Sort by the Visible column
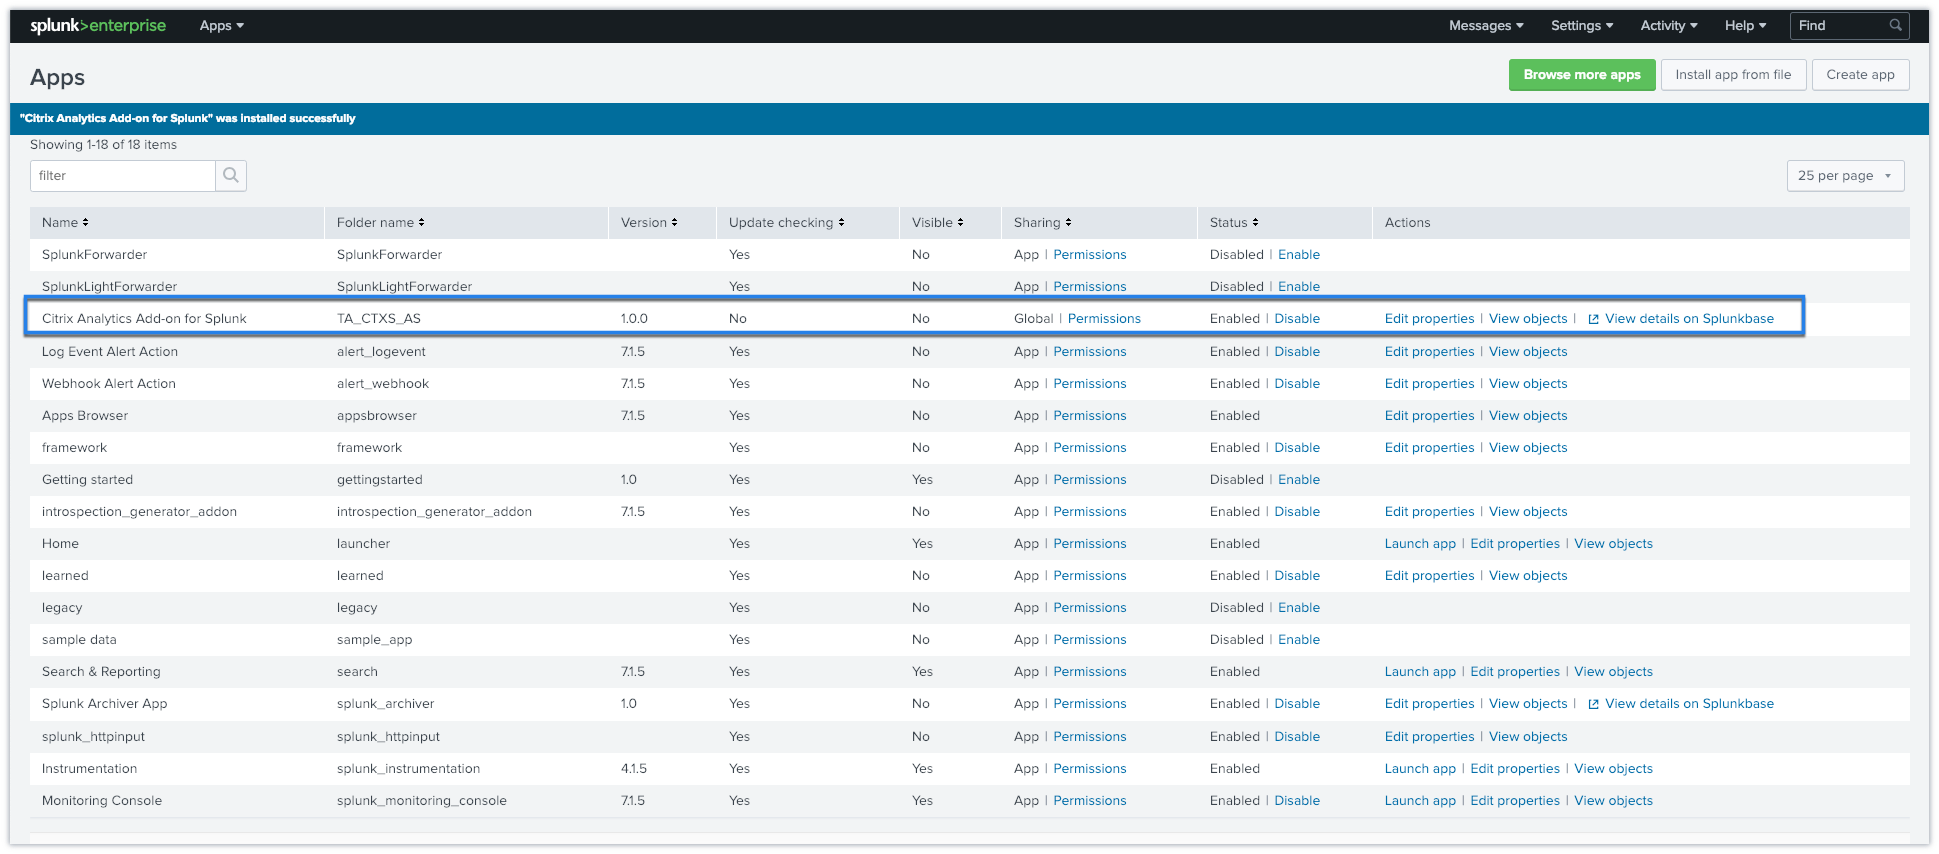This screenshot has width=1939, height=854. pos(938,222)
